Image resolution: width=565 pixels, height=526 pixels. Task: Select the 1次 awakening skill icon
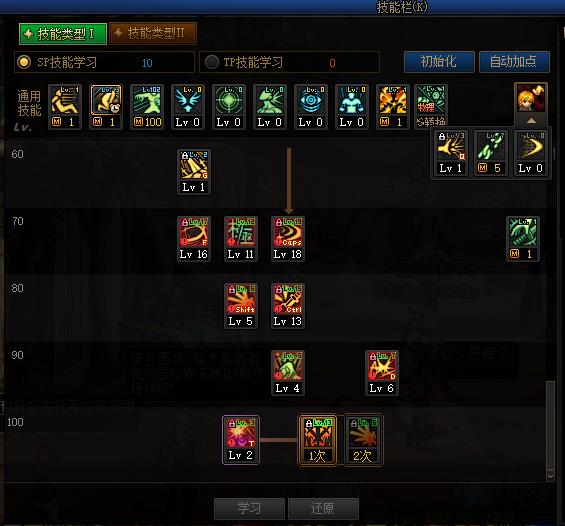coord(317,440)
